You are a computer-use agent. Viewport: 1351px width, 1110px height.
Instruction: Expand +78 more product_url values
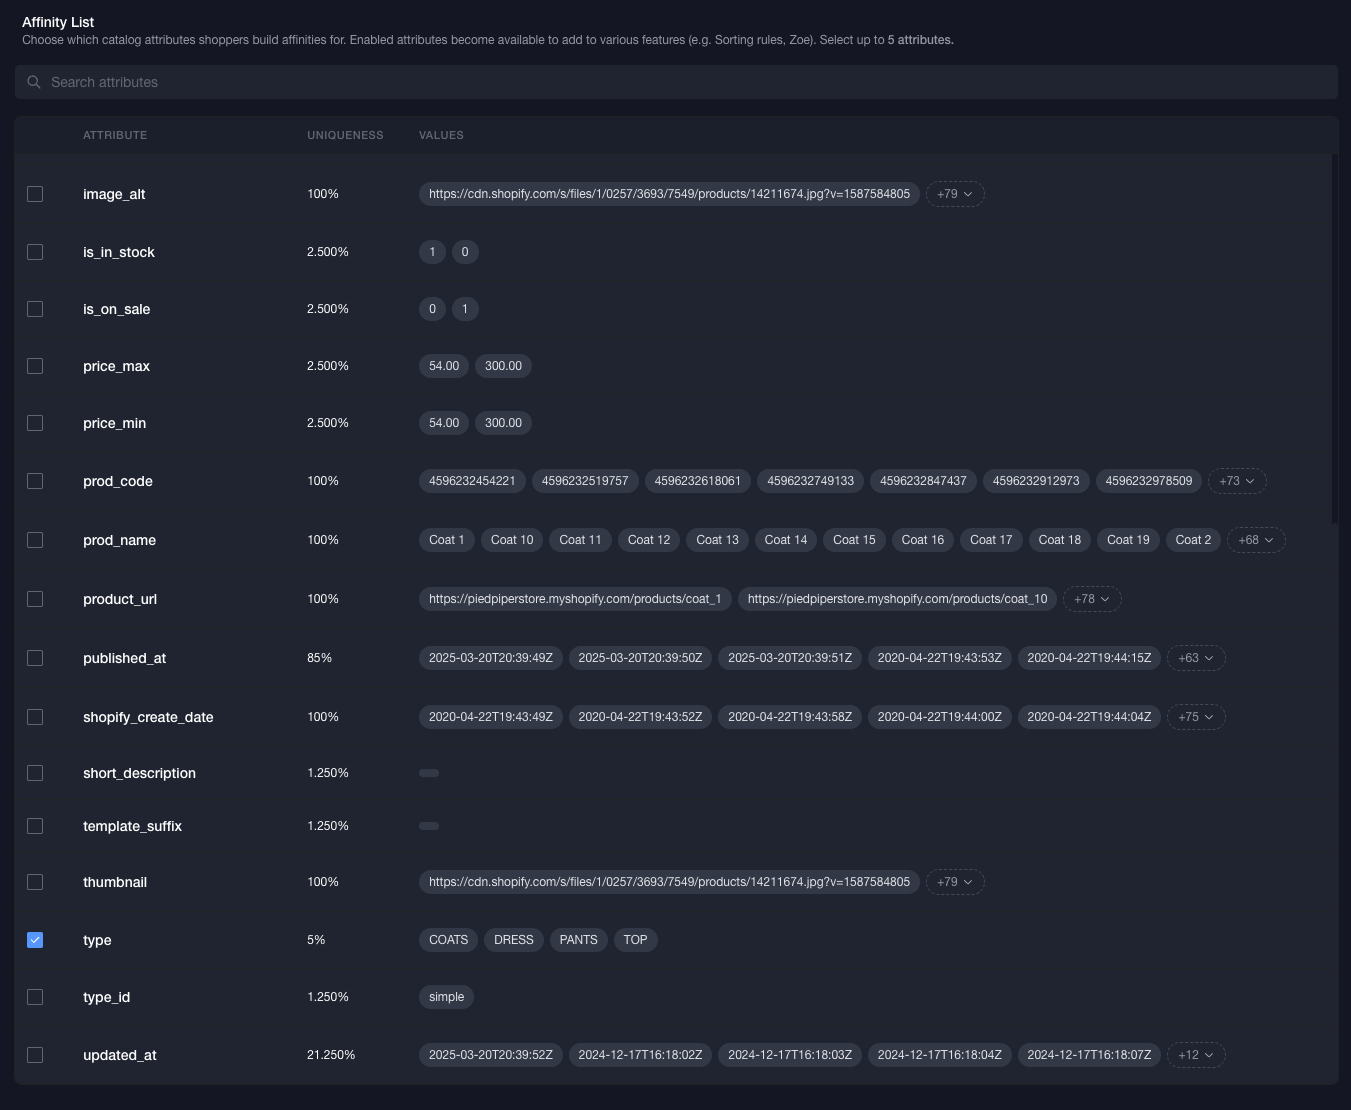[x=1092, y=599]
